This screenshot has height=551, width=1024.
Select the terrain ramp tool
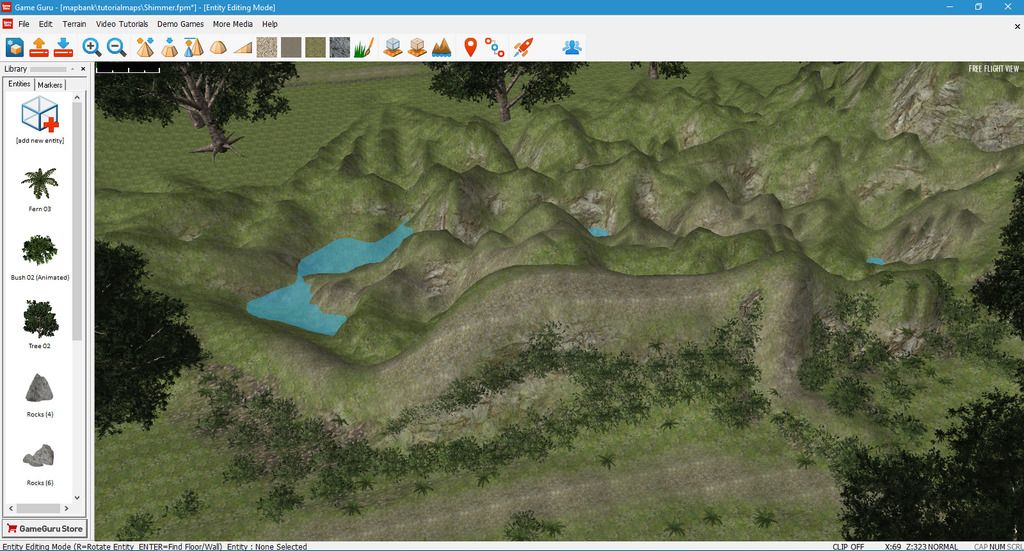pos(242,47)
